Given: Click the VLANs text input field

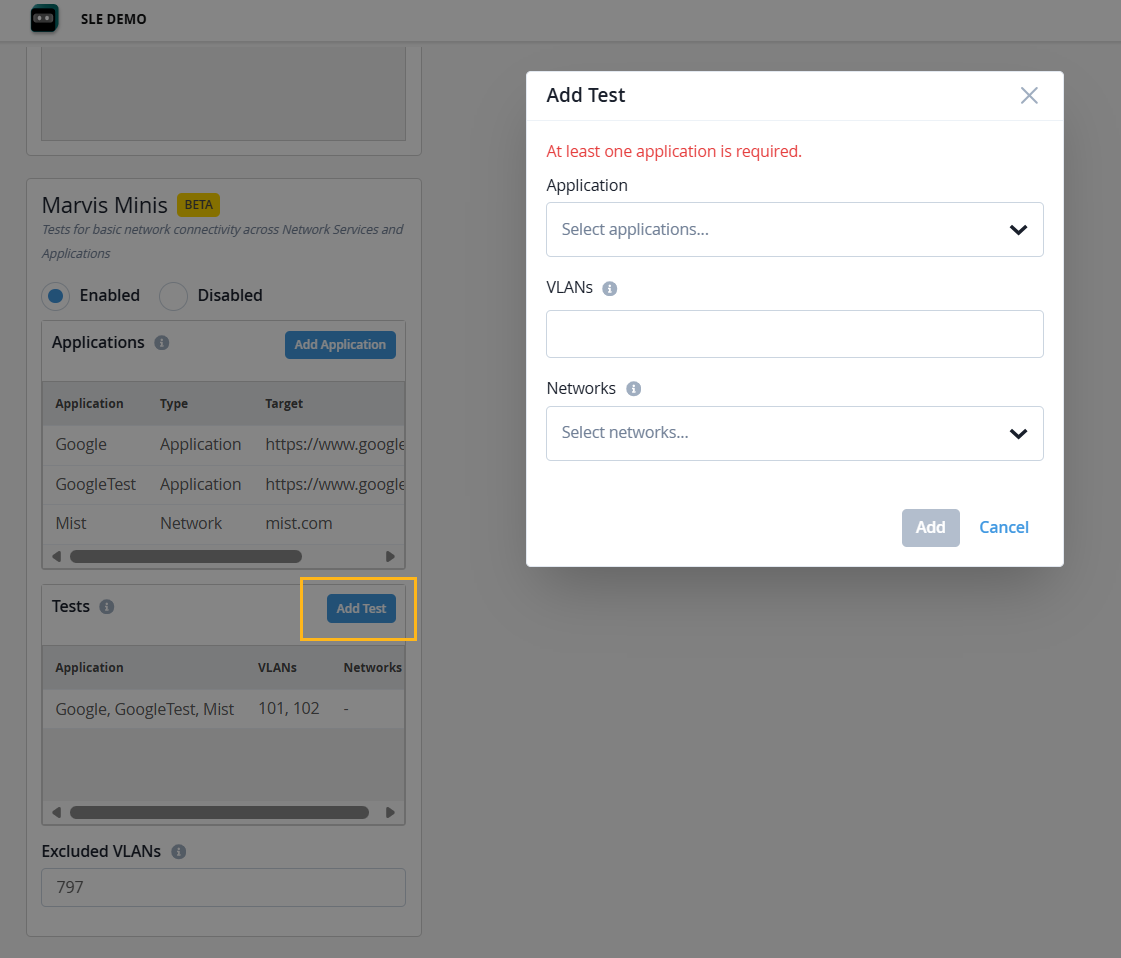Looking at the screenshot, I should click(794, 334).
